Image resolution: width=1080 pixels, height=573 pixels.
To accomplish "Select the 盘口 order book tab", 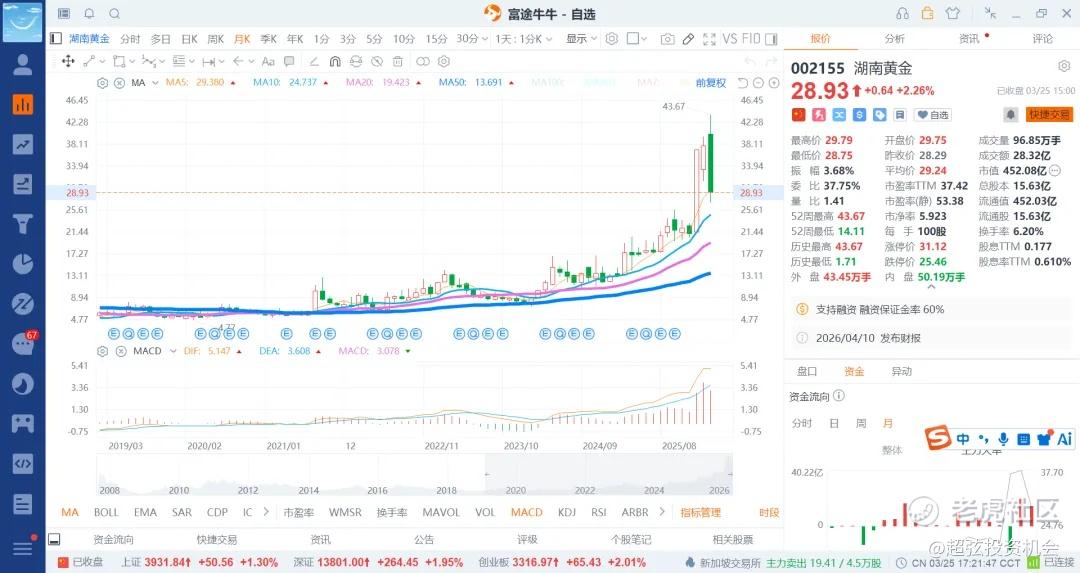I will [x=807, y=371].
